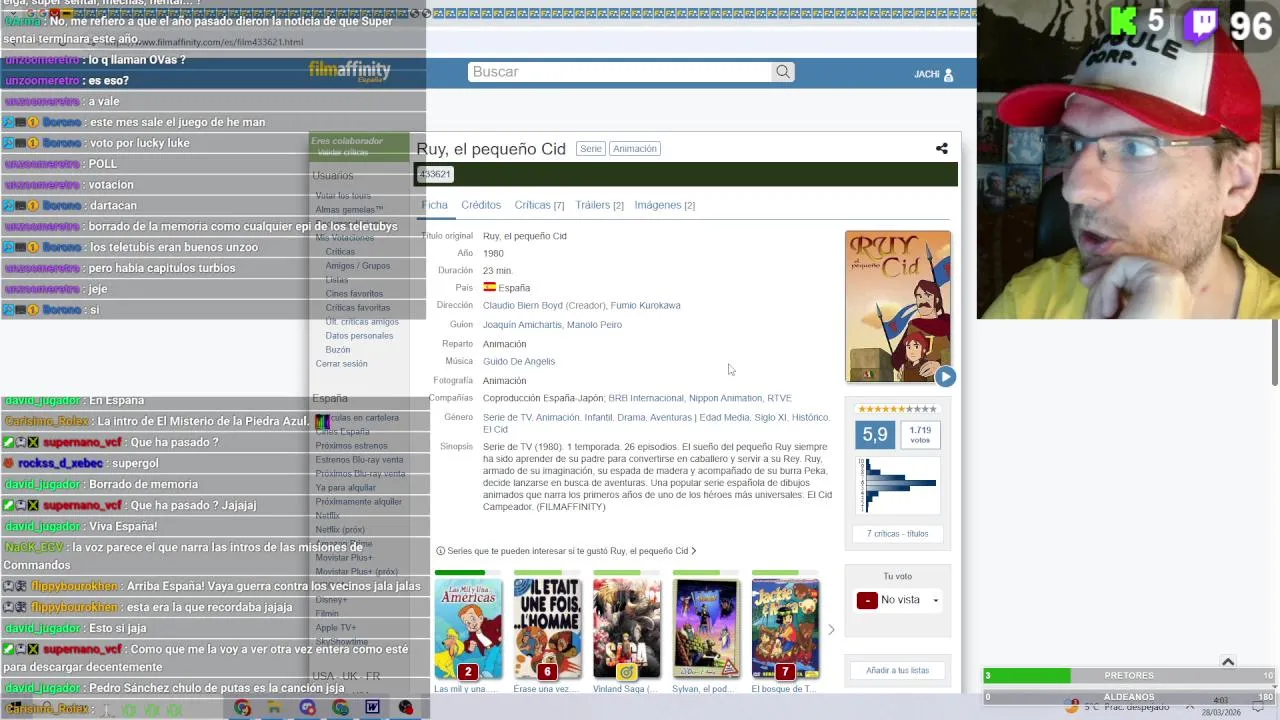
Task: Open Buzón in user menu
Action: pyautogui.click(x=338, y=350)
